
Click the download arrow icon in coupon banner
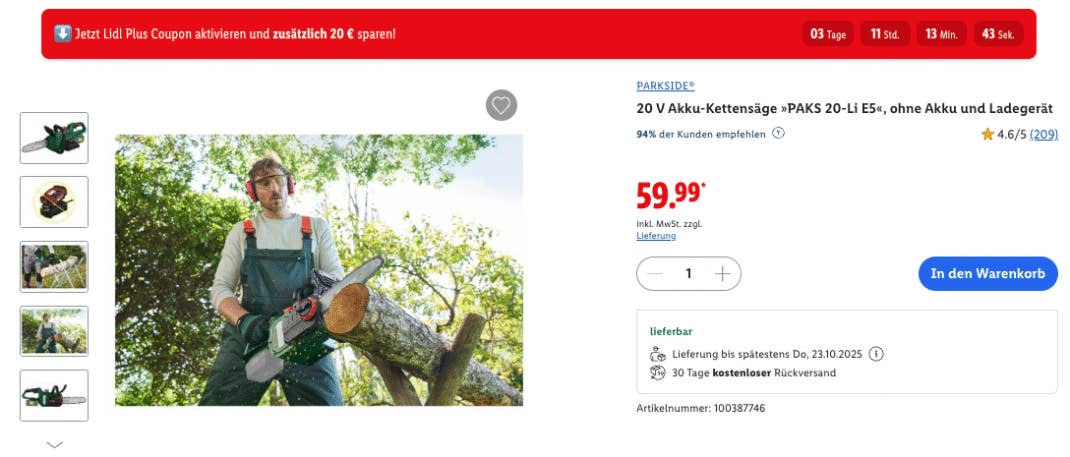pos(62,34)
